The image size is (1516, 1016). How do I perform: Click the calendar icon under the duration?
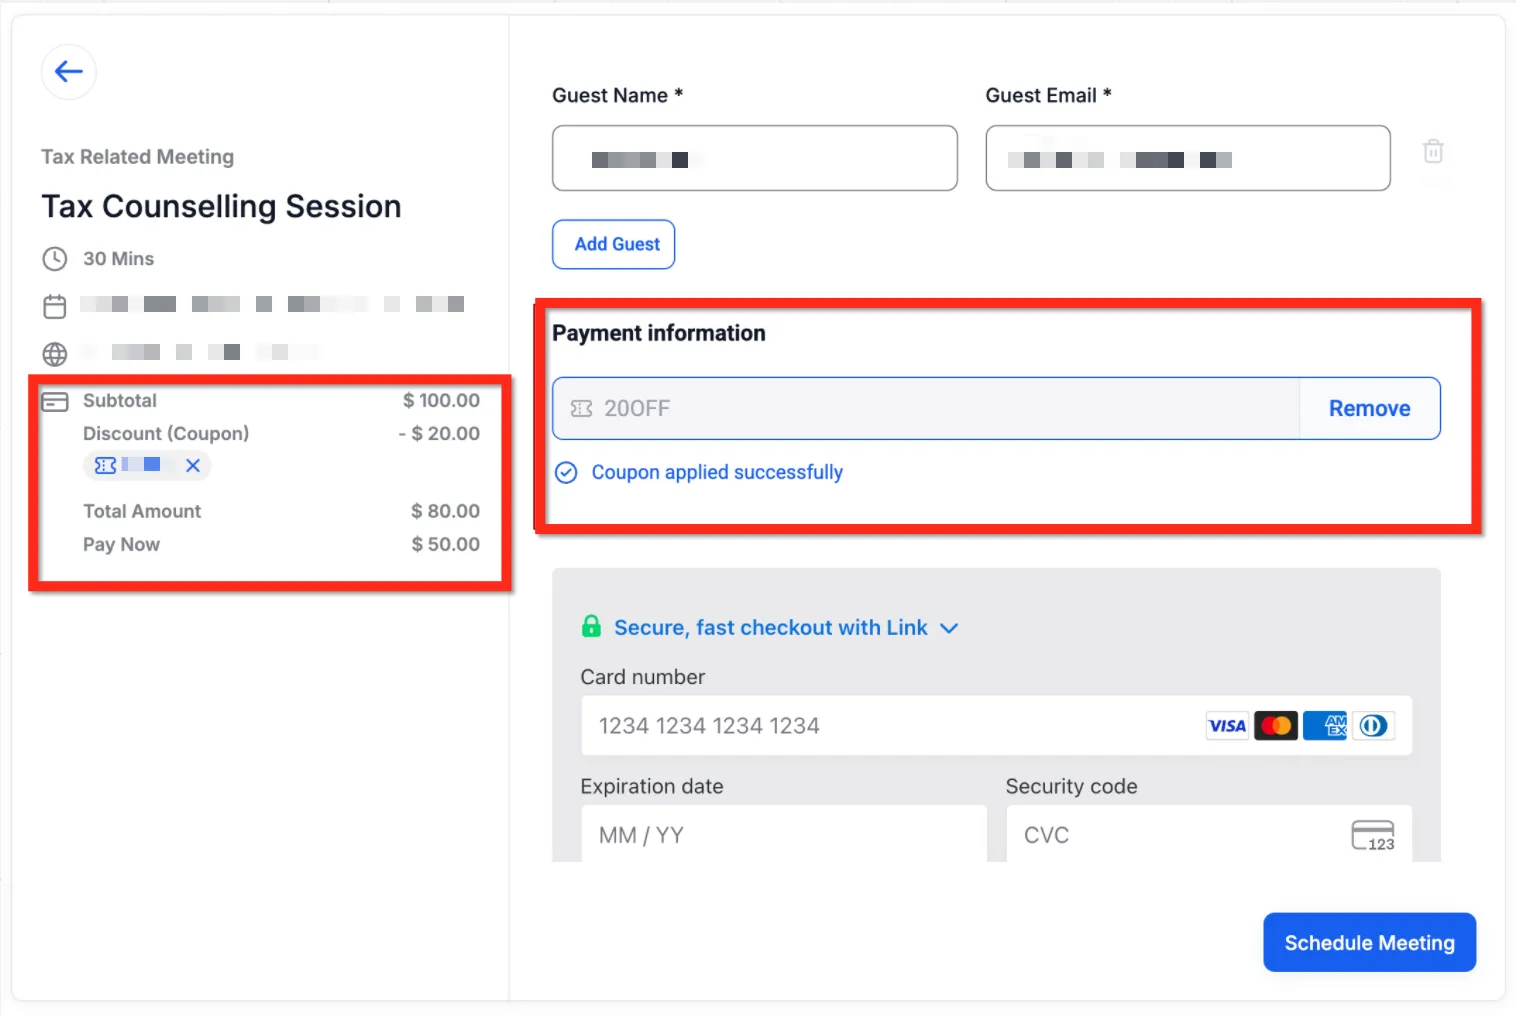[55, 306]
